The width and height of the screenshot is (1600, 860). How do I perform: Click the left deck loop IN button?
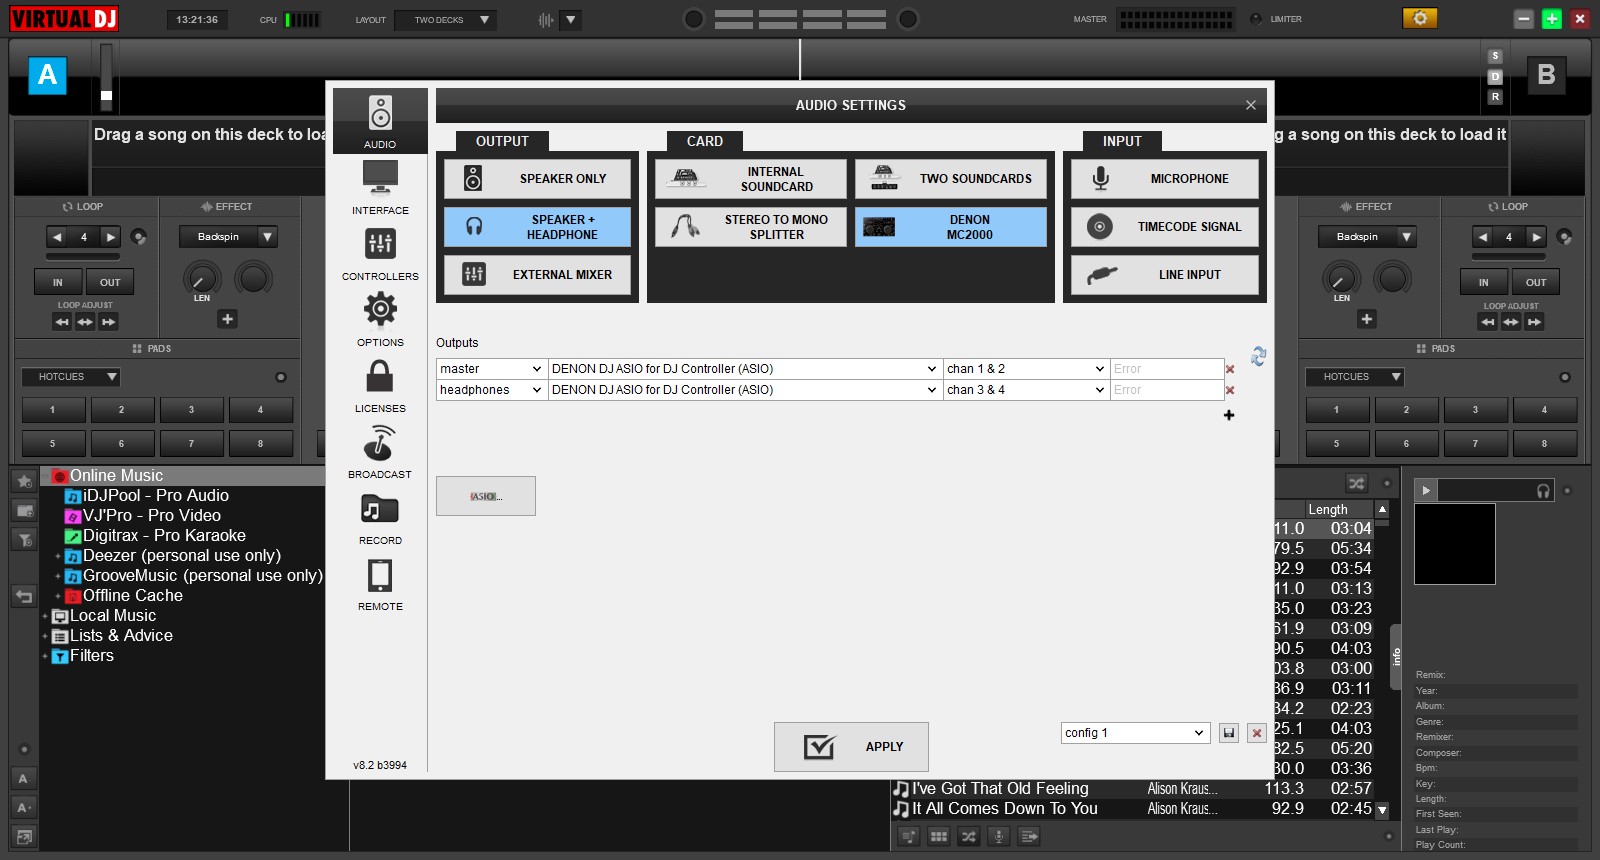(58, 283)
